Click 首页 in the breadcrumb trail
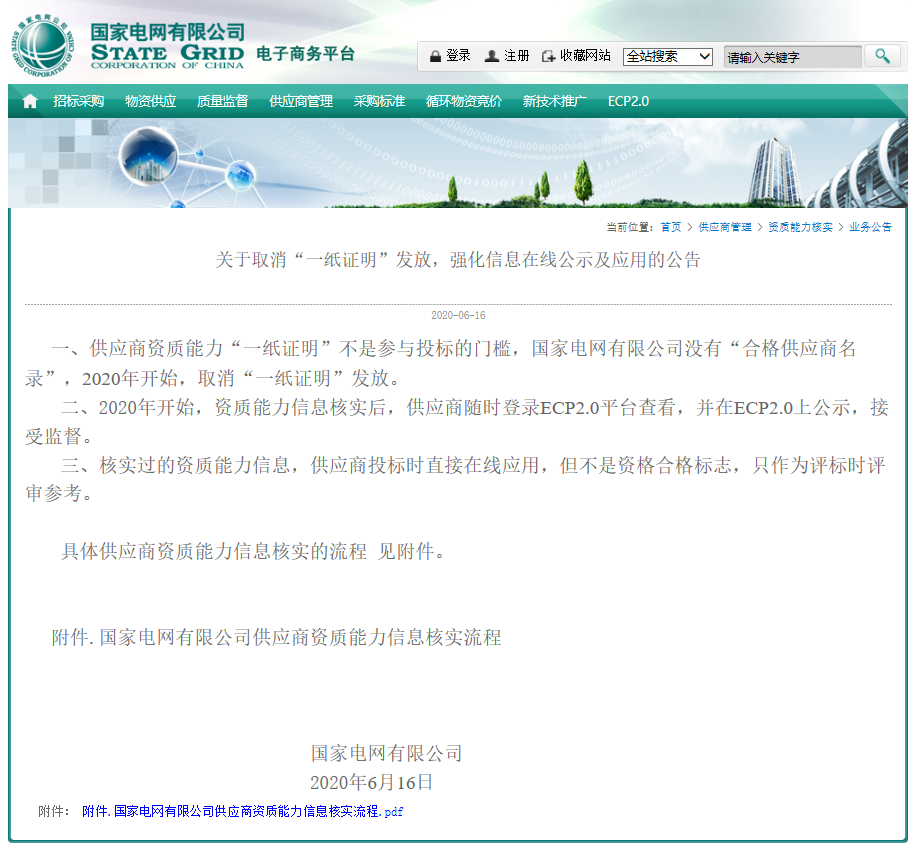The image size is (912, 845). tap(669, 226)
